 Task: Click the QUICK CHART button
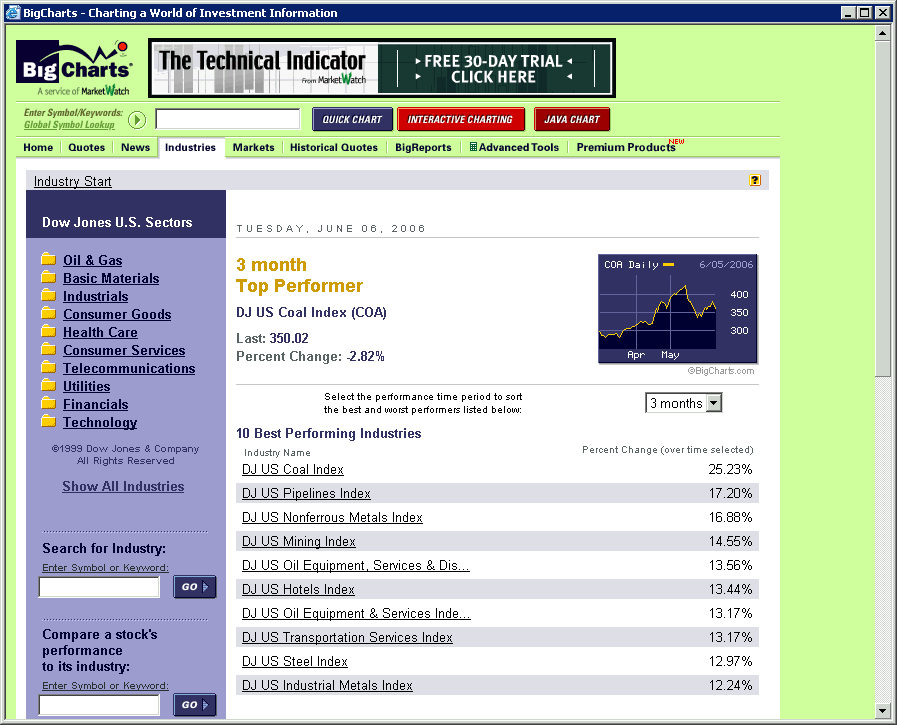(352, 118)
